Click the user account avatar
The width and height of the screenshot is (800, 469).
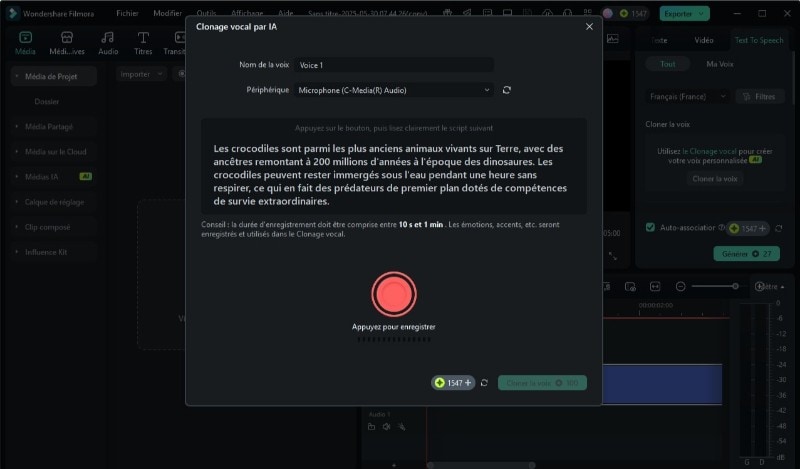click(608, 14)
